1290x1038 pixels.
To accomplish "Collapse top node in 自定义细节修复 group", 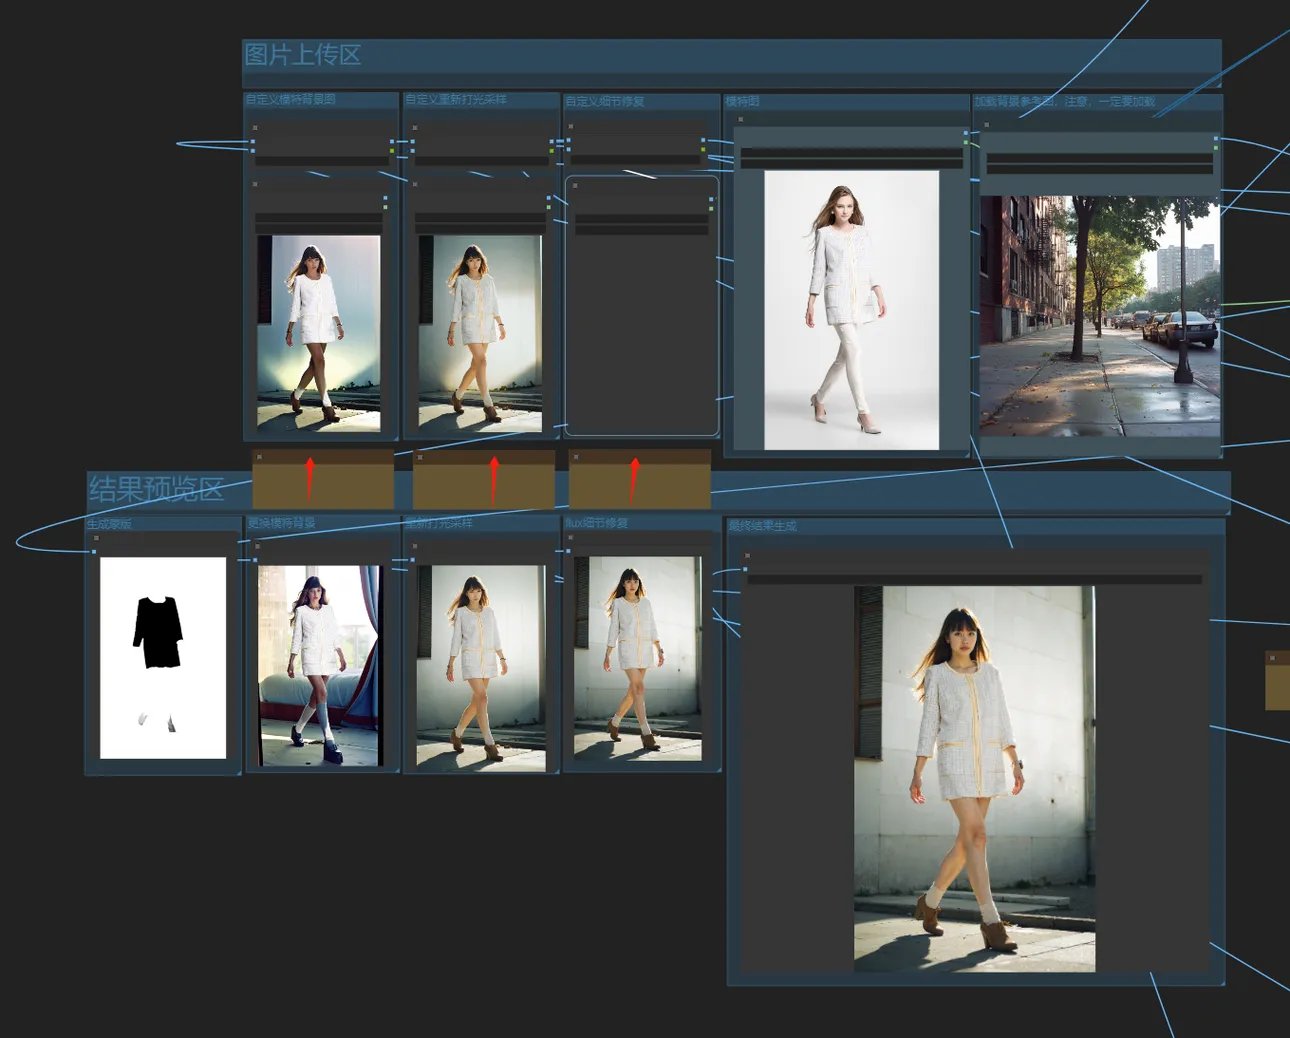I will point(570,127).
